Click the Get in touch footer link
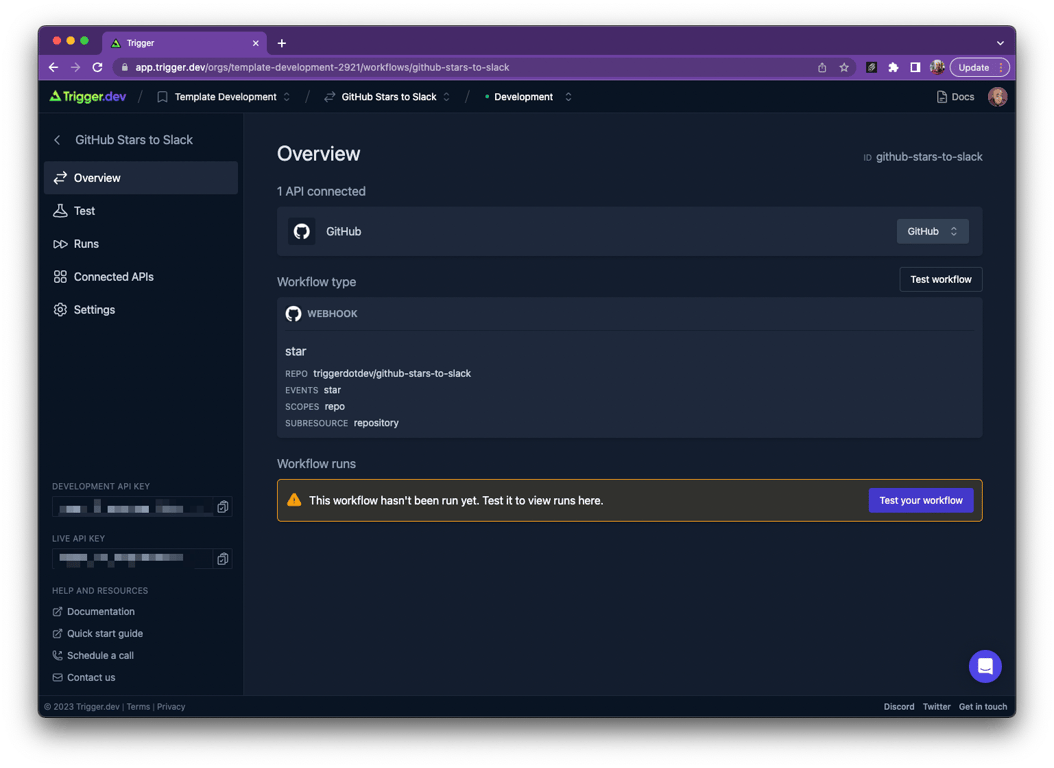The image size is (1054, 768). 983,707
